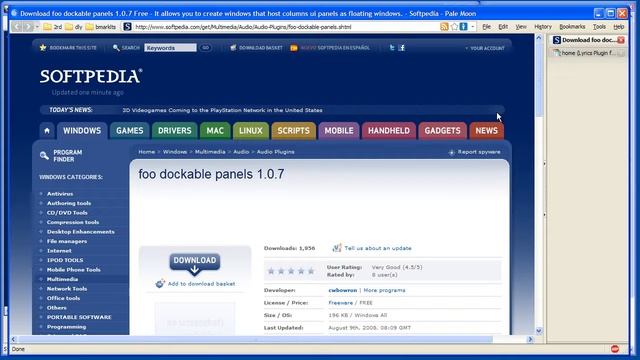The height and width of the screenshot is (360, 640).
Task: Expand the Antivirus category
Action: (60, 194)
